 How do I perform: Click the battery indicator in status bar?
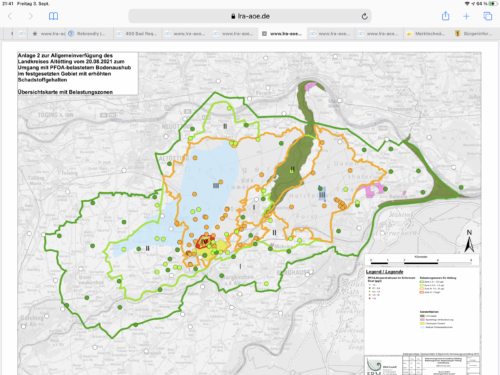coord(492,4)
